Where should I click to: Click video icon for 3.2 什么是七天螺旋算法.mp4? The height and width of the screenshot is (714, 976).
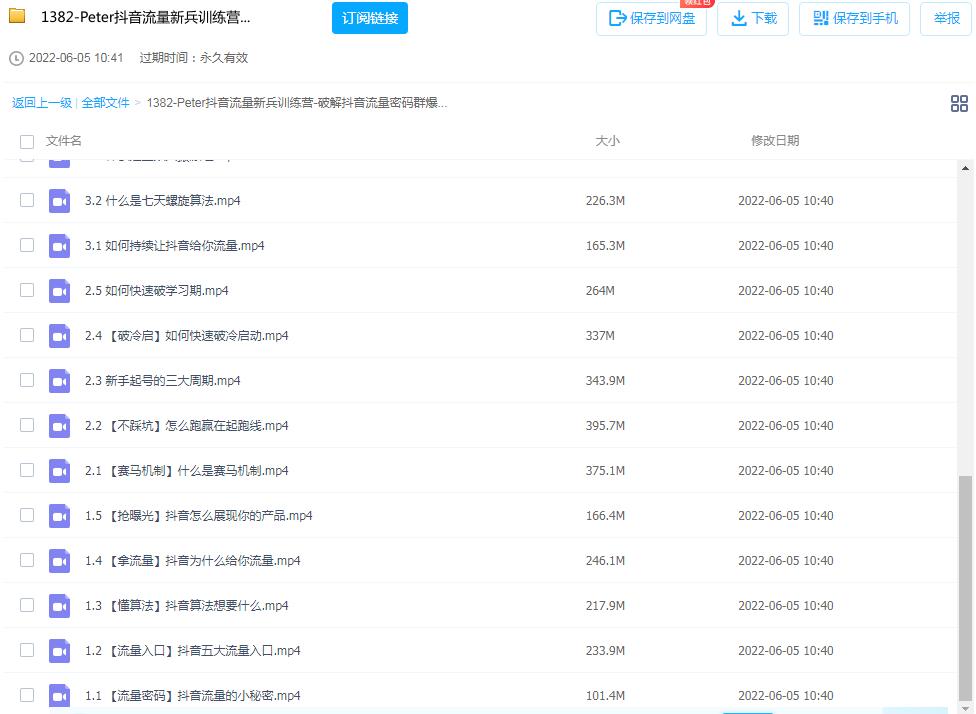tap(60, 201)
